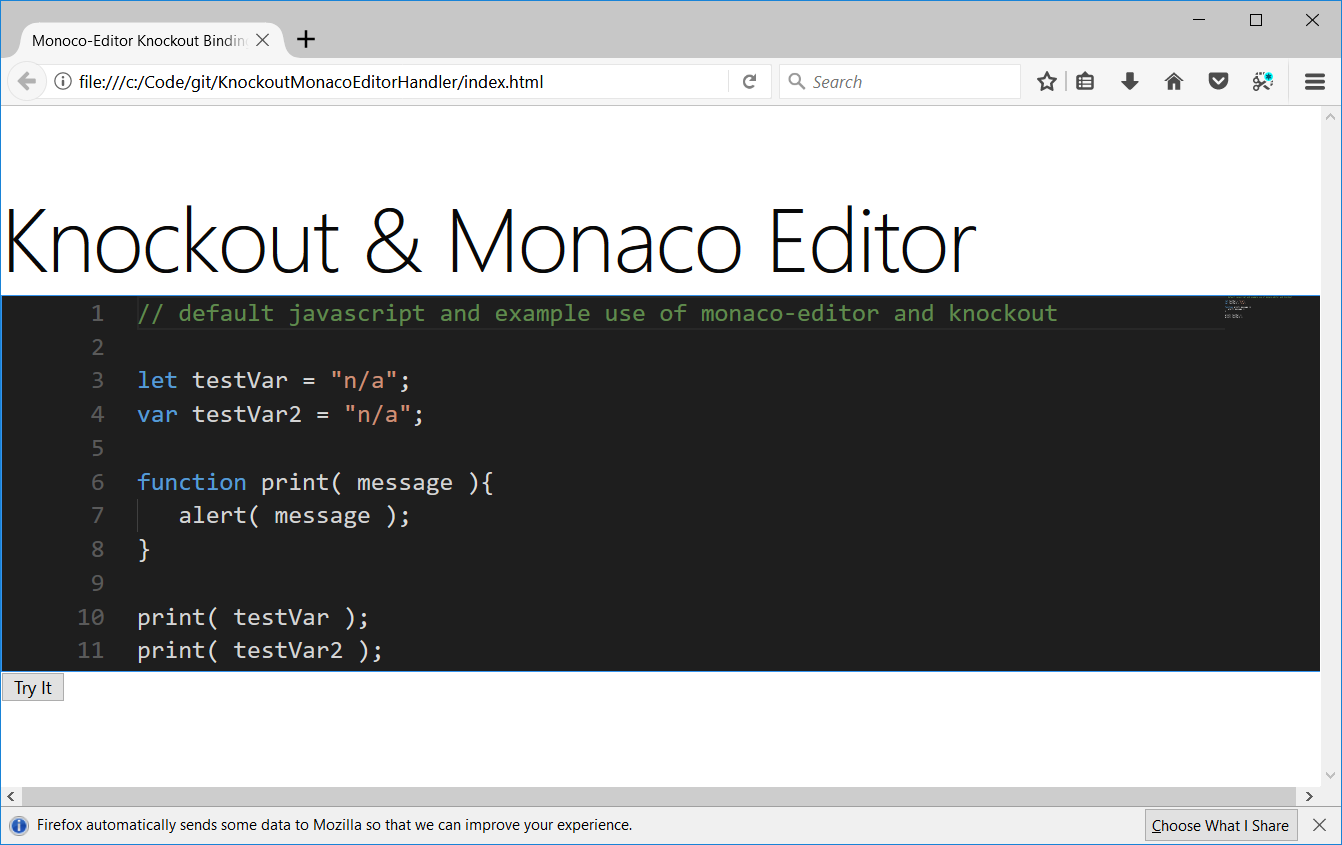
Task: Go to the Home page icon
Action: point(1174,82)
